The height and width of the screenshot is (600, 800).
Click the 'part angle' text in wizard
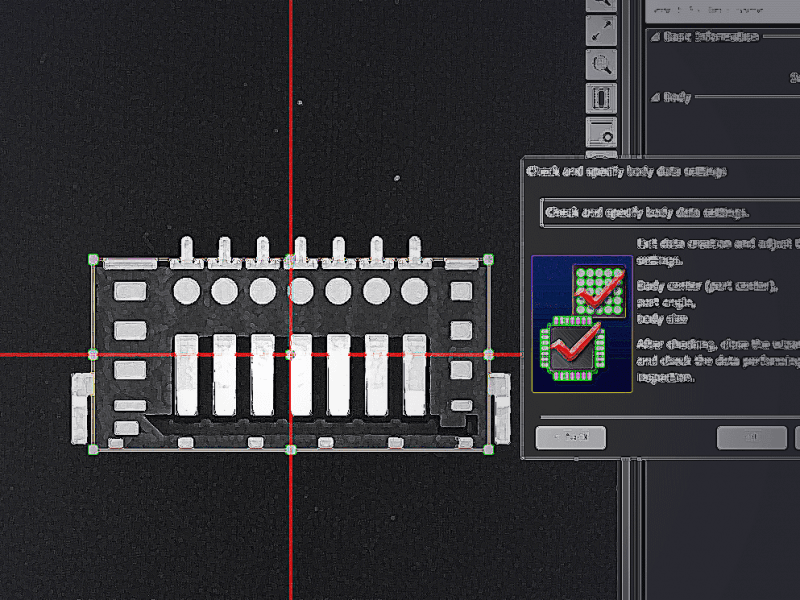667,303
